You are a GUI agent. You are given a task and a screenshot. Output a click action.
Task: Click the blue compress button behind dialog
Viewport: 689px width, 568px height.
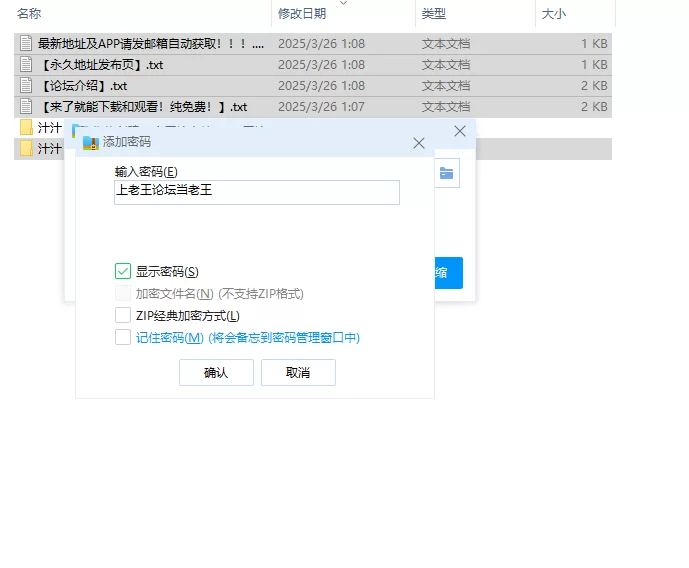[x=448, y=273]
